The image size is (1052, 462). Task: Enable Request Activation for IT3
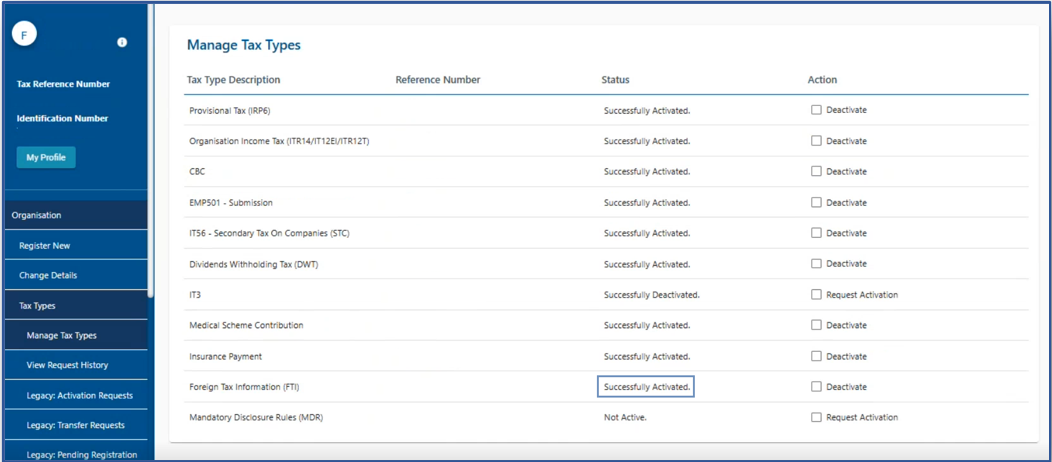(x=816, y=294)
